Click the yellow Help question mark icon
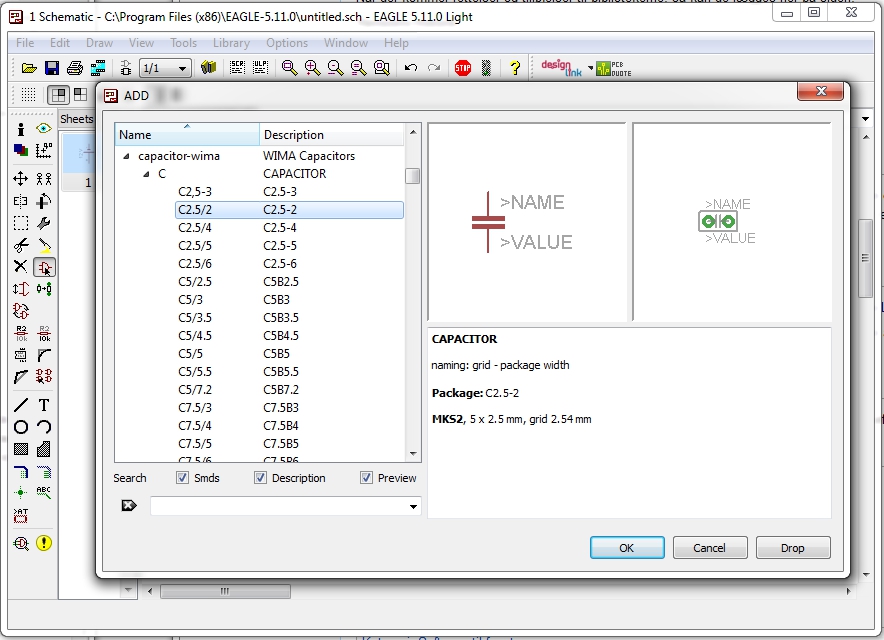The image size is (884, 640). tap(515, 68)
